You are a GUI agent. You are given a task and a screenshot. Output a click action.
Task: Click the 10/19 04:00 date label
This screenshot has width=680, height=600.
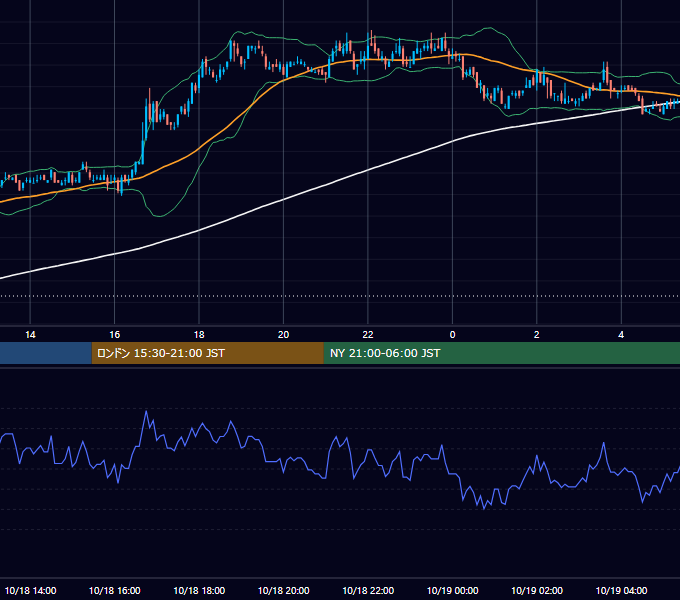[x=621, y=591]
